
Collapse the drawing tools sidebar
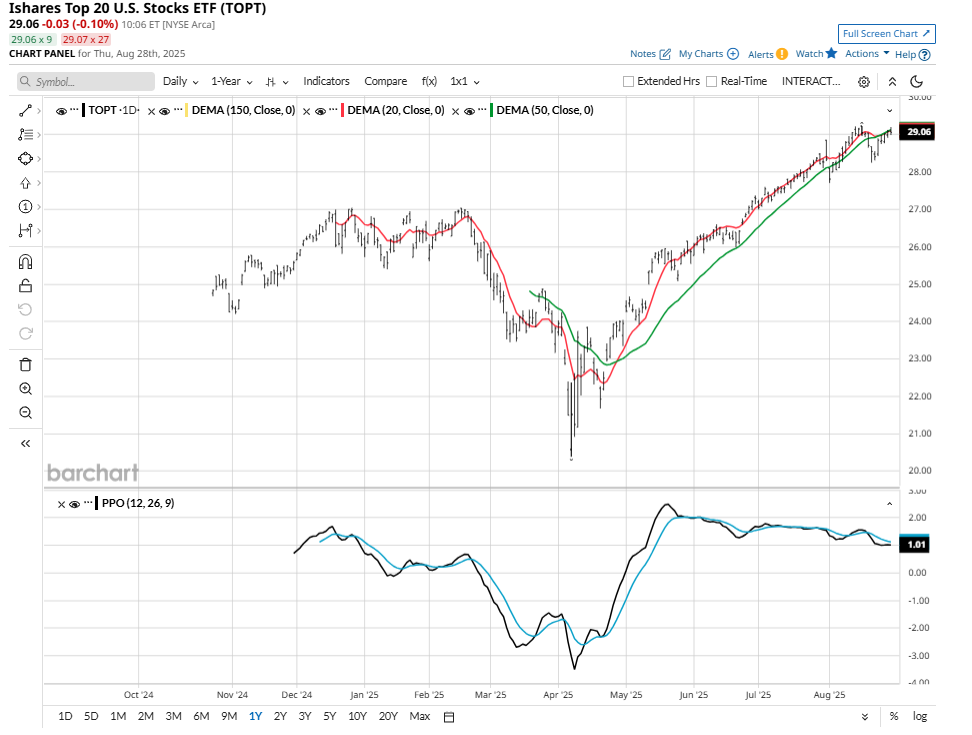[x=25, y=443]
